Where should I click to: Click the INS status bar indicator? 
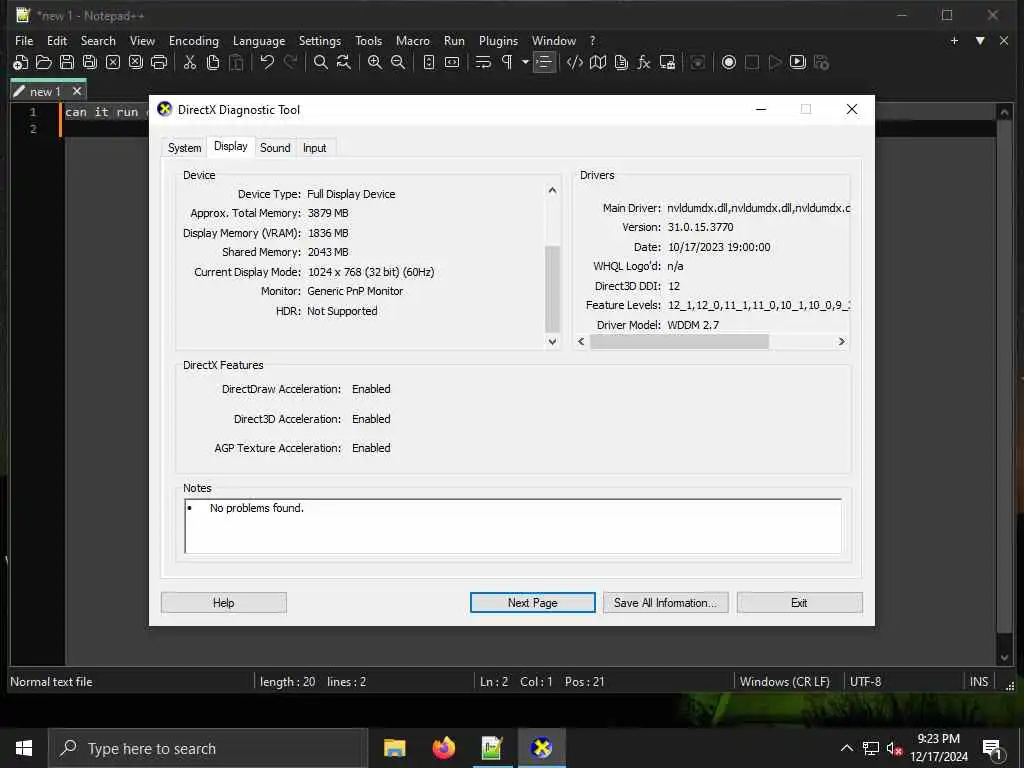(x=978, y=682)
